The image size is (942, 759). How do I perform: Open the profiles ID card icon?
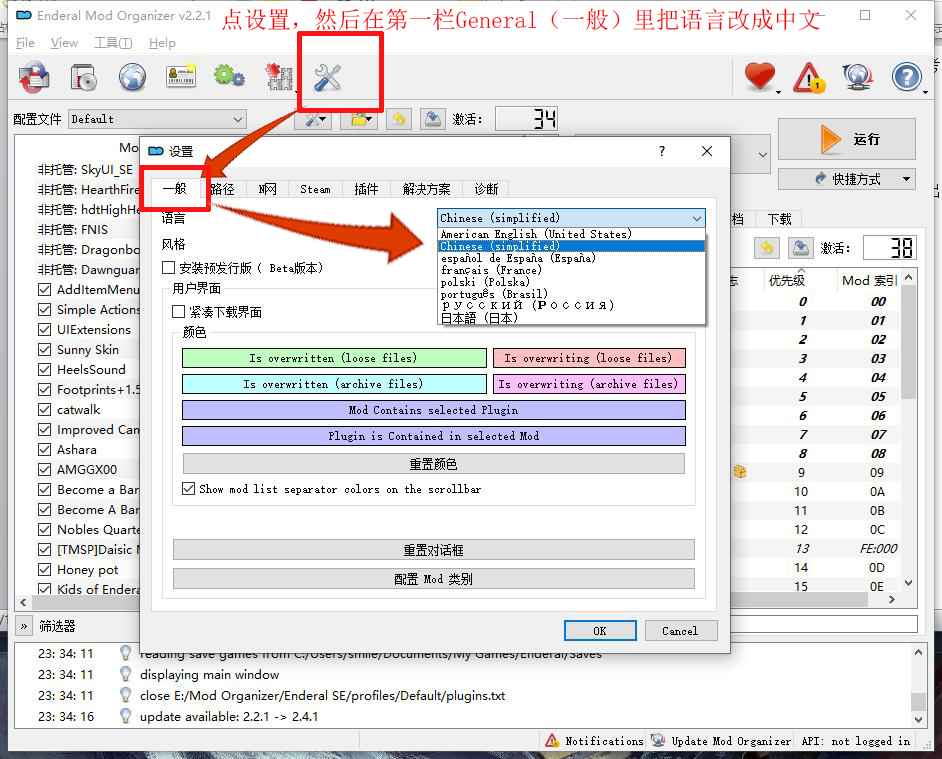click(181, 76)
